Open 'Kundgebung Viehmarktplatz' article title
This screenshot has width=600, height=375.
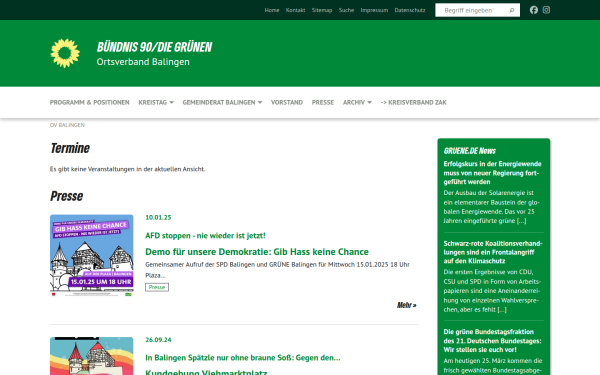click(x=206, y=372)
